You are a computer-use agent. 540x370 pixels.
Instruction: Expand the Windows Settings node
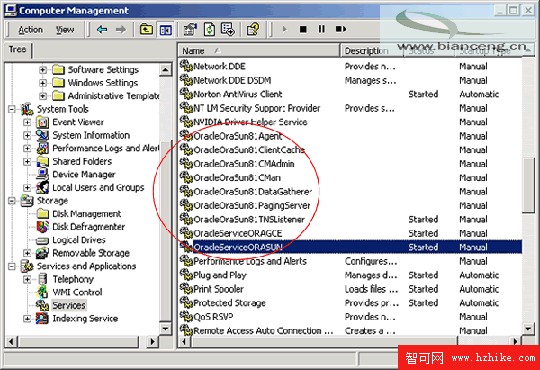pos(43,83)
